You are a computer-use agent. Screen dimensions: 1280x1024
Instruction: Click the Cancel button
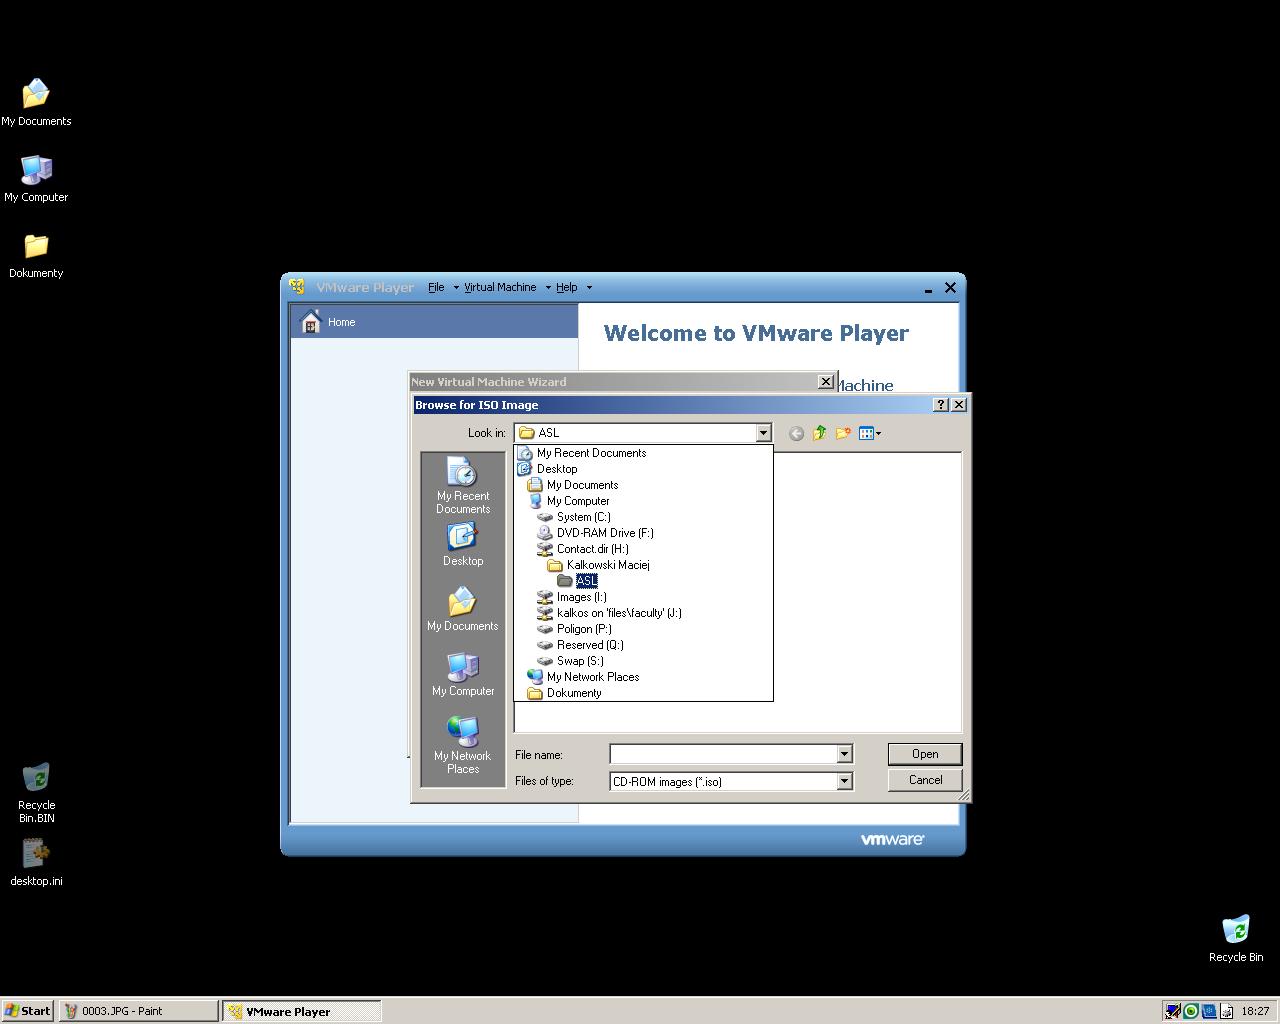[925, 780]
